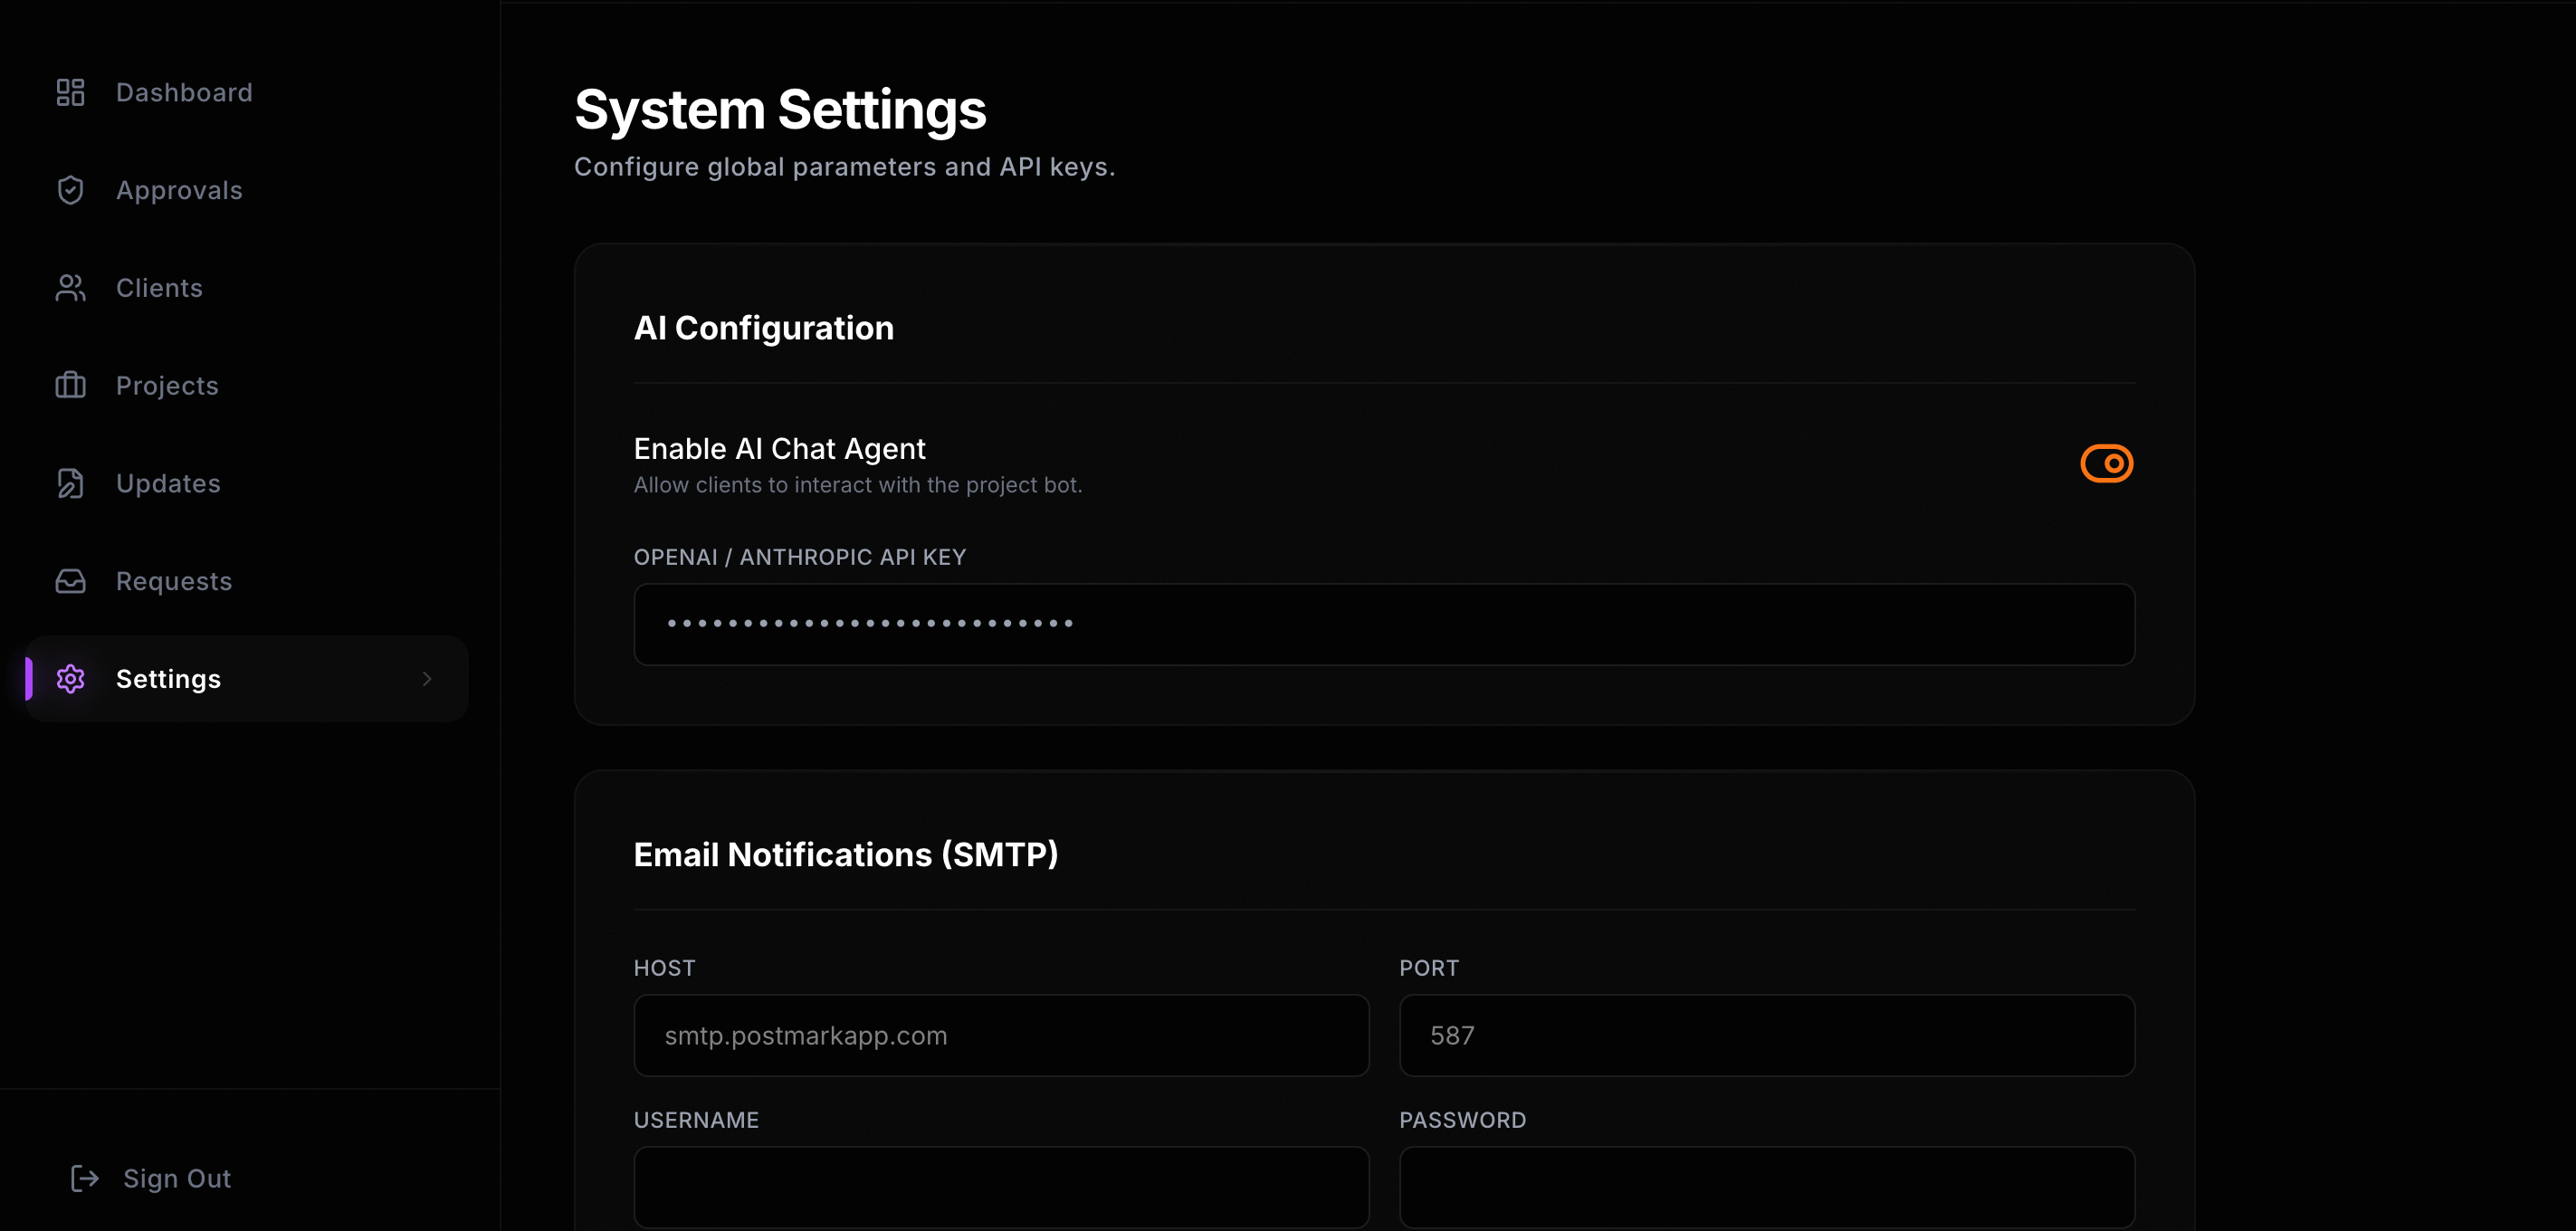Go to the Clients page

159,288
